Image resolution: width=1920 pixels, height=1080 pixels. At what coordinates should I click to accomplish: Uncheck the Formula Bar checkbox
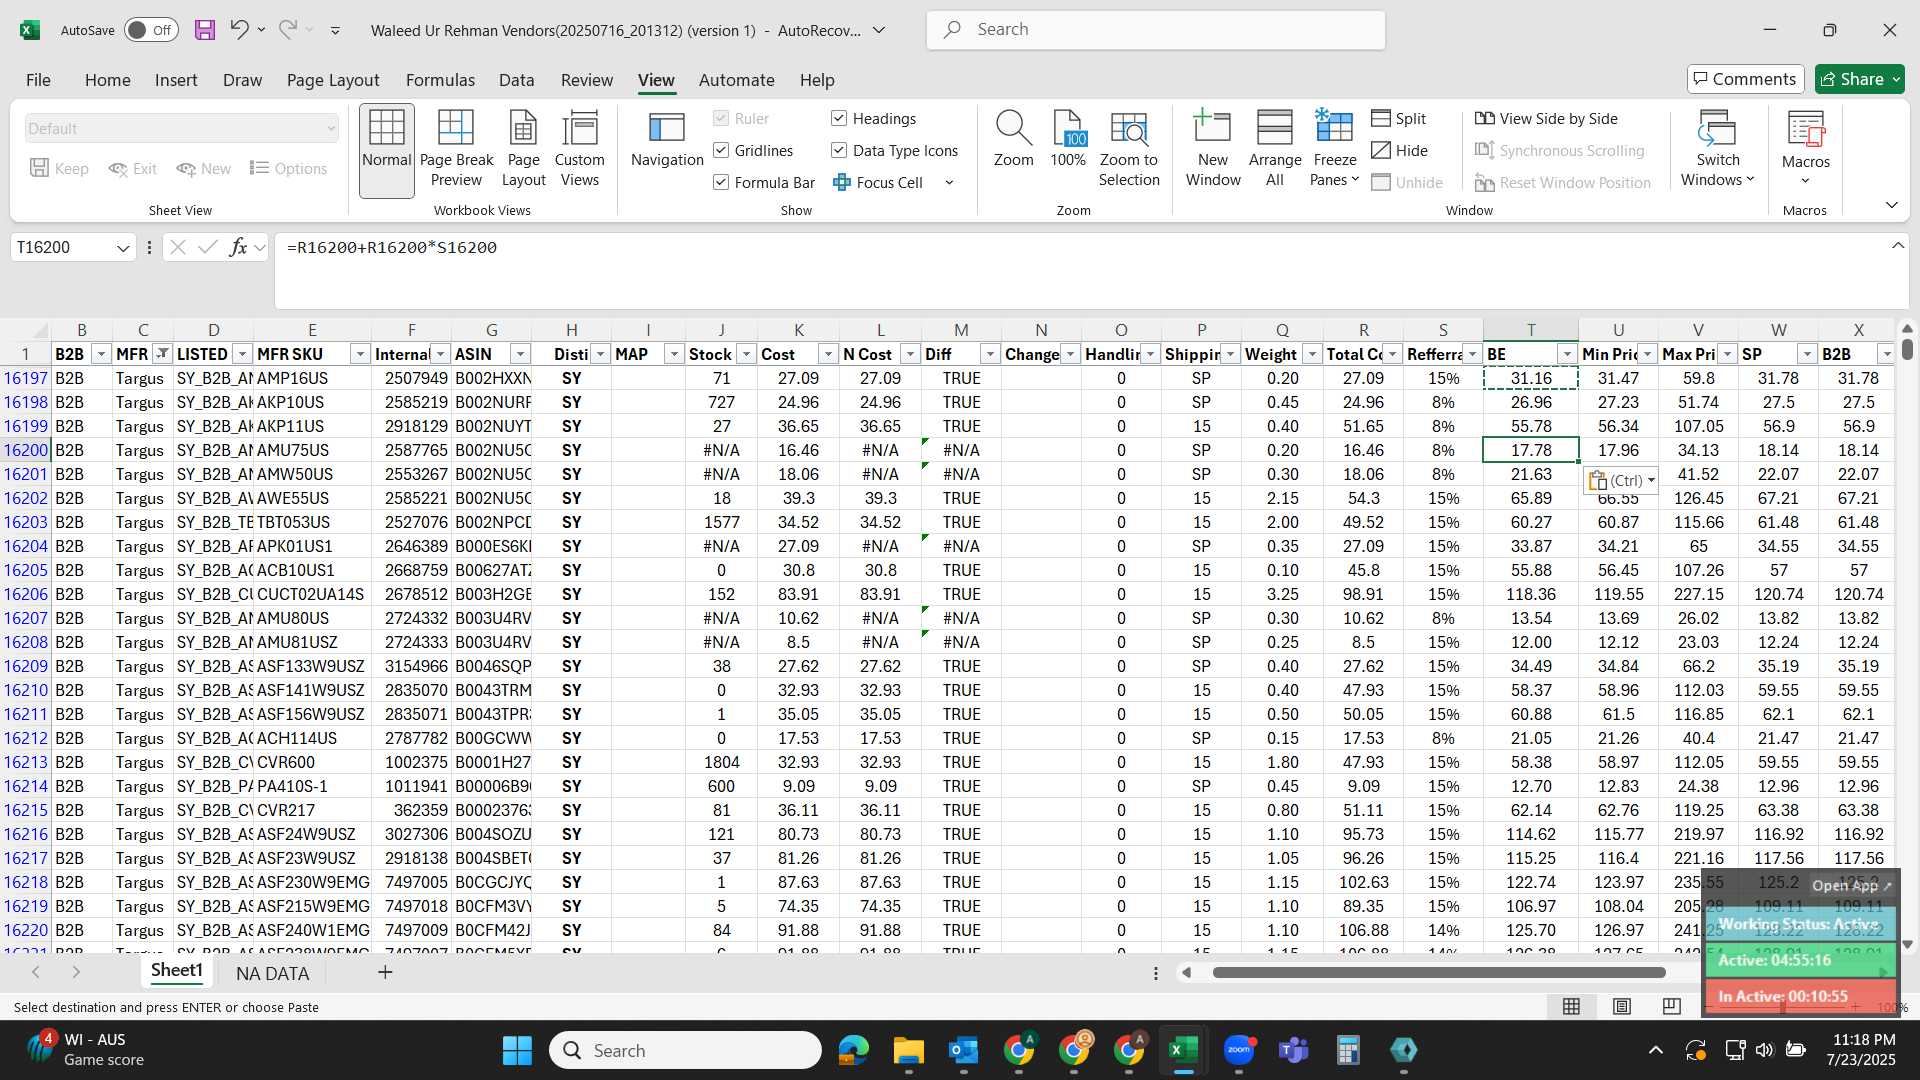tap(721, 182)
